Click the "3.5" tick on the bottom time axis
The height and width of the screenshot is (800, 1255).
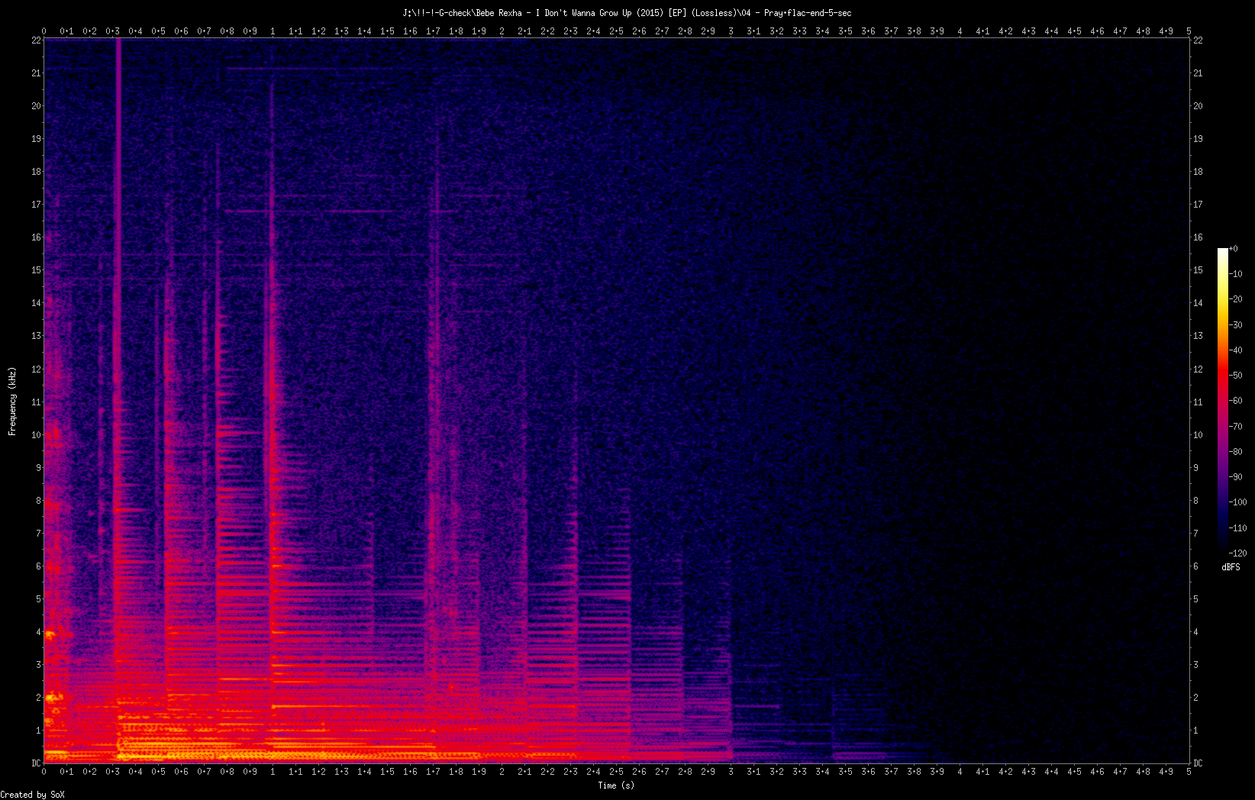(845, 772)
